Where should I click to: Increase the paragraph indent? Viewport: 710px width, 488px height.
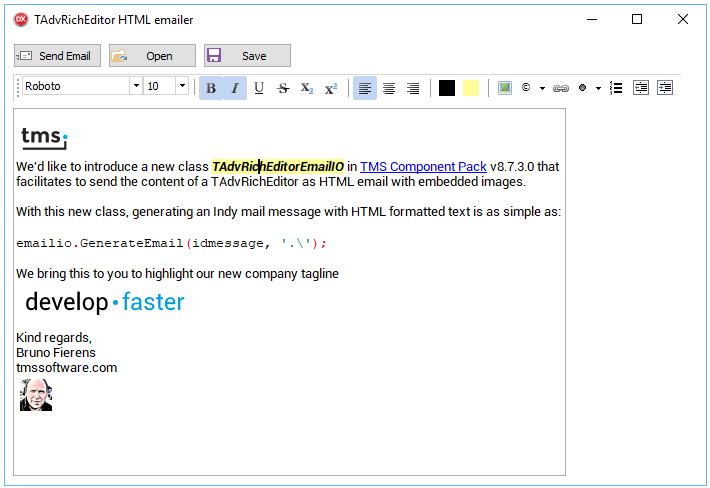pyautogui.click(x=665, y=88)
